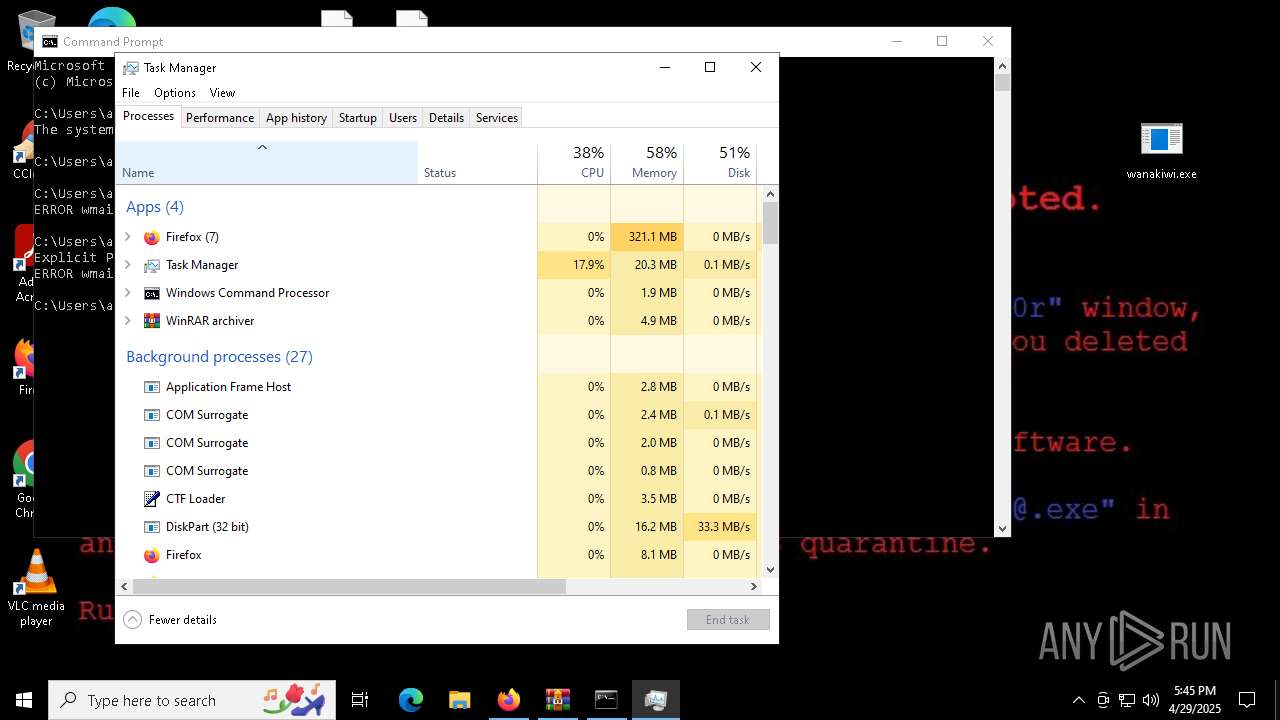The height and width of the screenshot is (720, 1280).
Task: Click the DiskPart 33.3 MB/s disk cell
Action: click(720, 527)
